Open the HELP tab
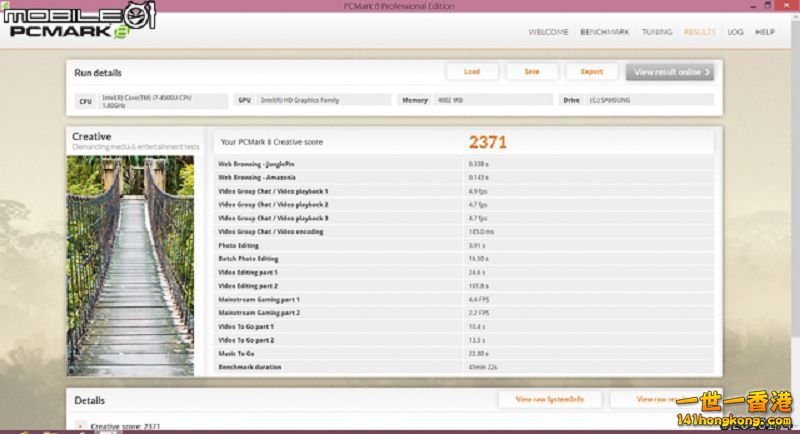Viewport: 800px width, 434px height. [x=765, y=32]
